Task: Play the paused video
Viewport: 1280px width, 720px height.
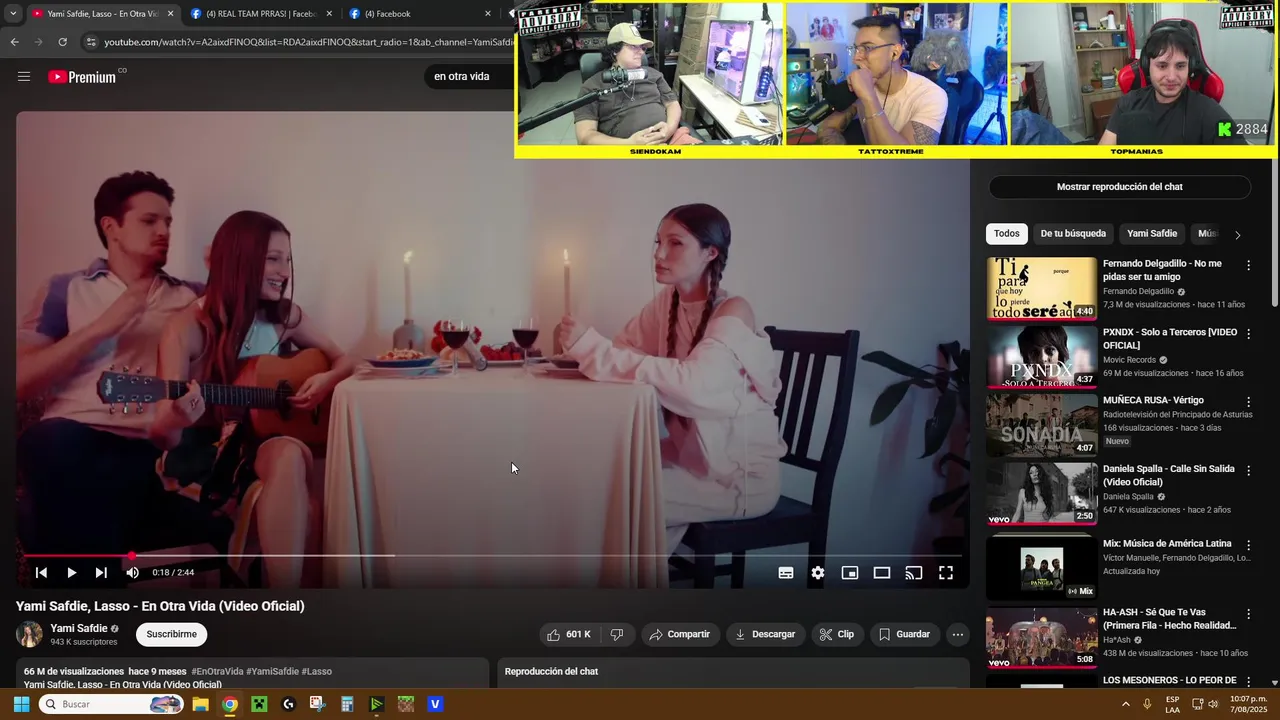Action: click(x=71, y=573)
